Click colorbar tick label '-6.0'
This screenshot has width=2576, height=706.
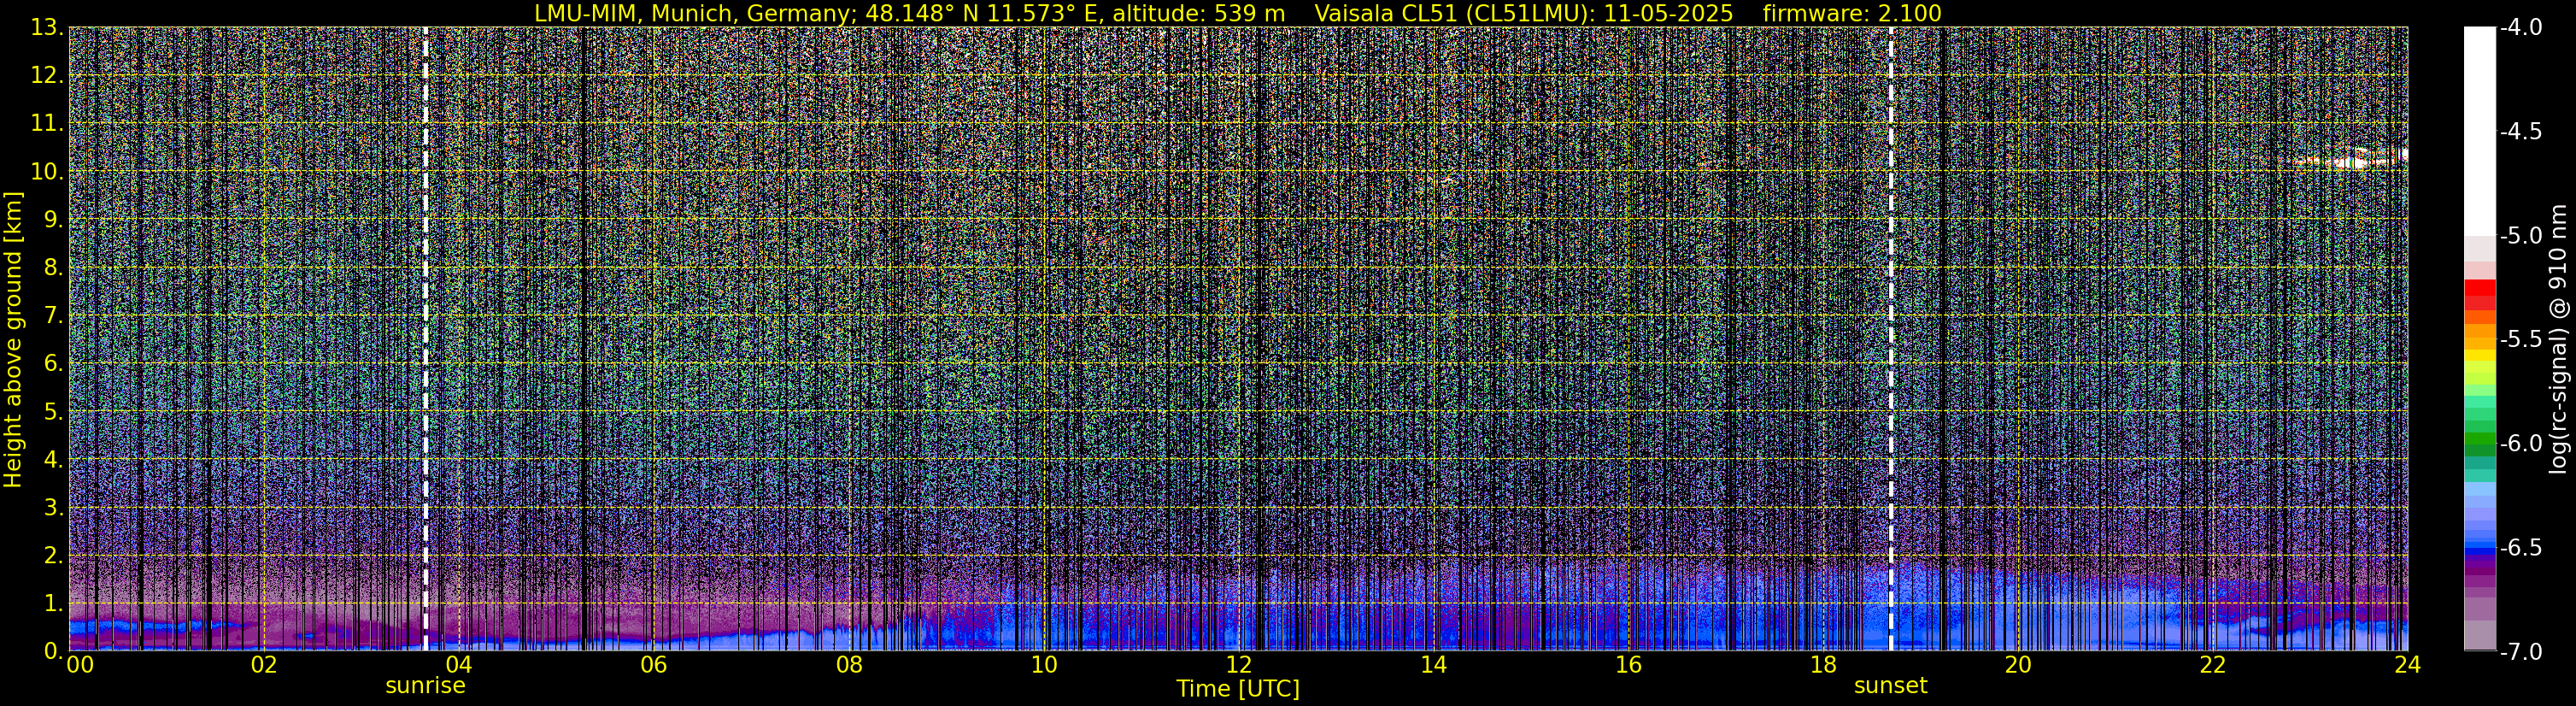[2521, 444]
